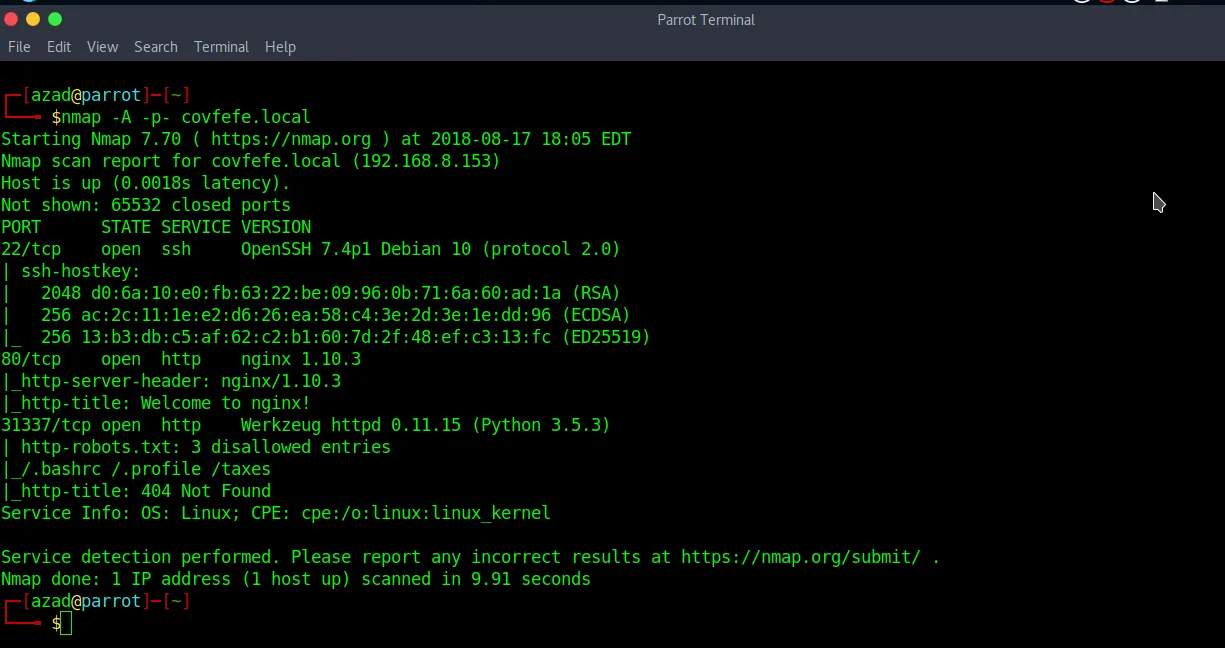Viewport: 1225px width, 648px height.
Task: Click the OpenSSH 7.4p1 Debian 10 version
Action: tap(356, 249)
